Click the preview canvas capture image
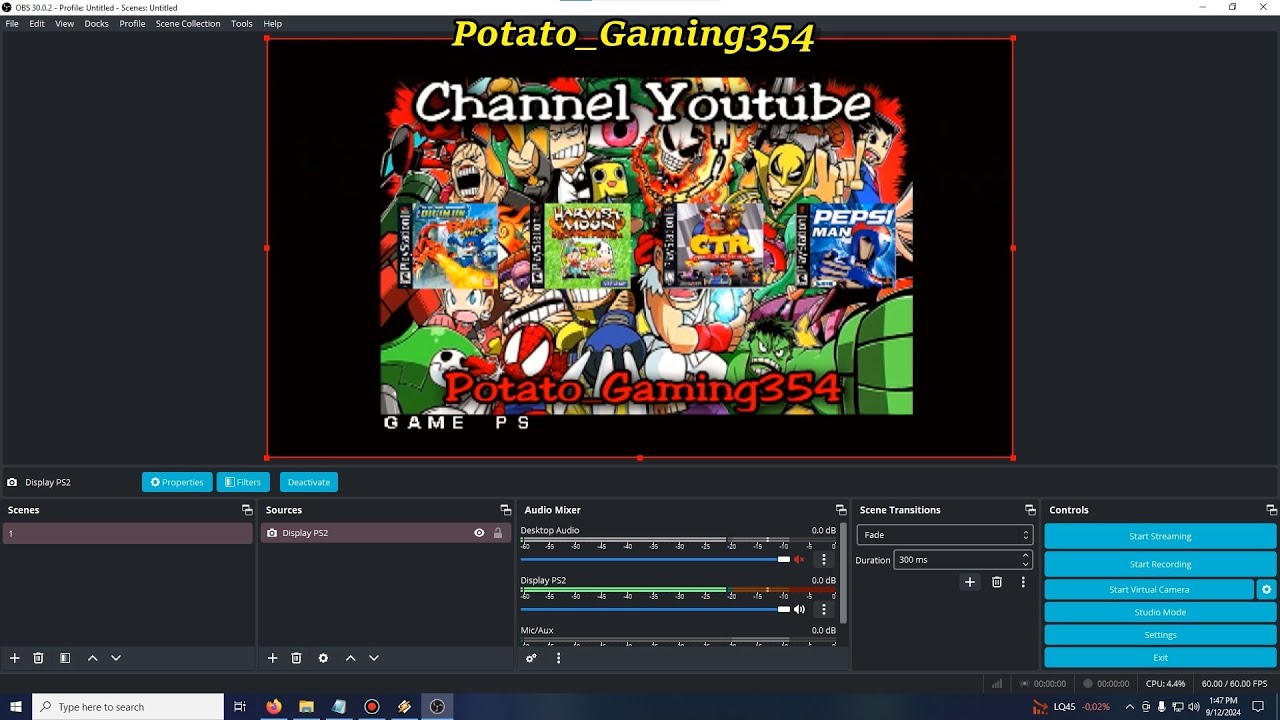Screen dimensions: 1280x720 tap(640, 248)
